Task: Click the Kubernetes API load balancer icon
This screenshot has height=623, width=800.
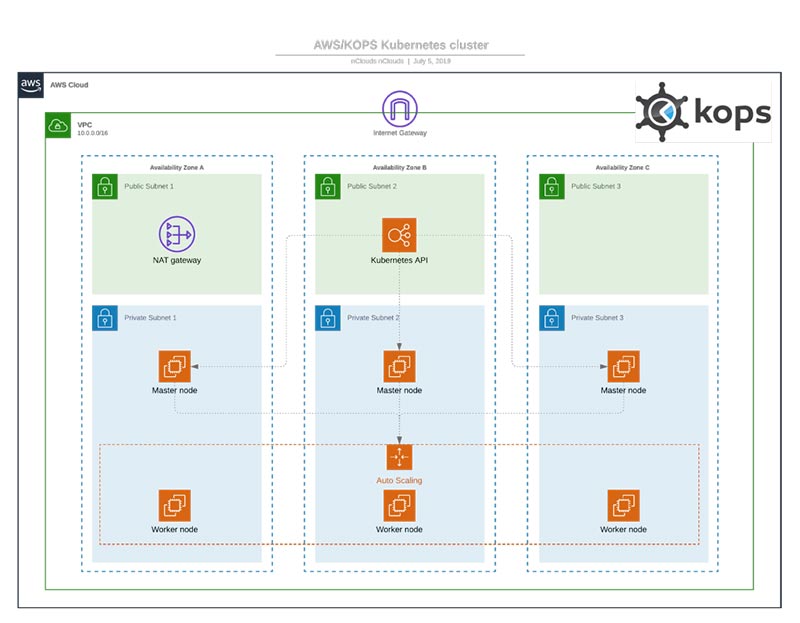Action: (399, 235)
